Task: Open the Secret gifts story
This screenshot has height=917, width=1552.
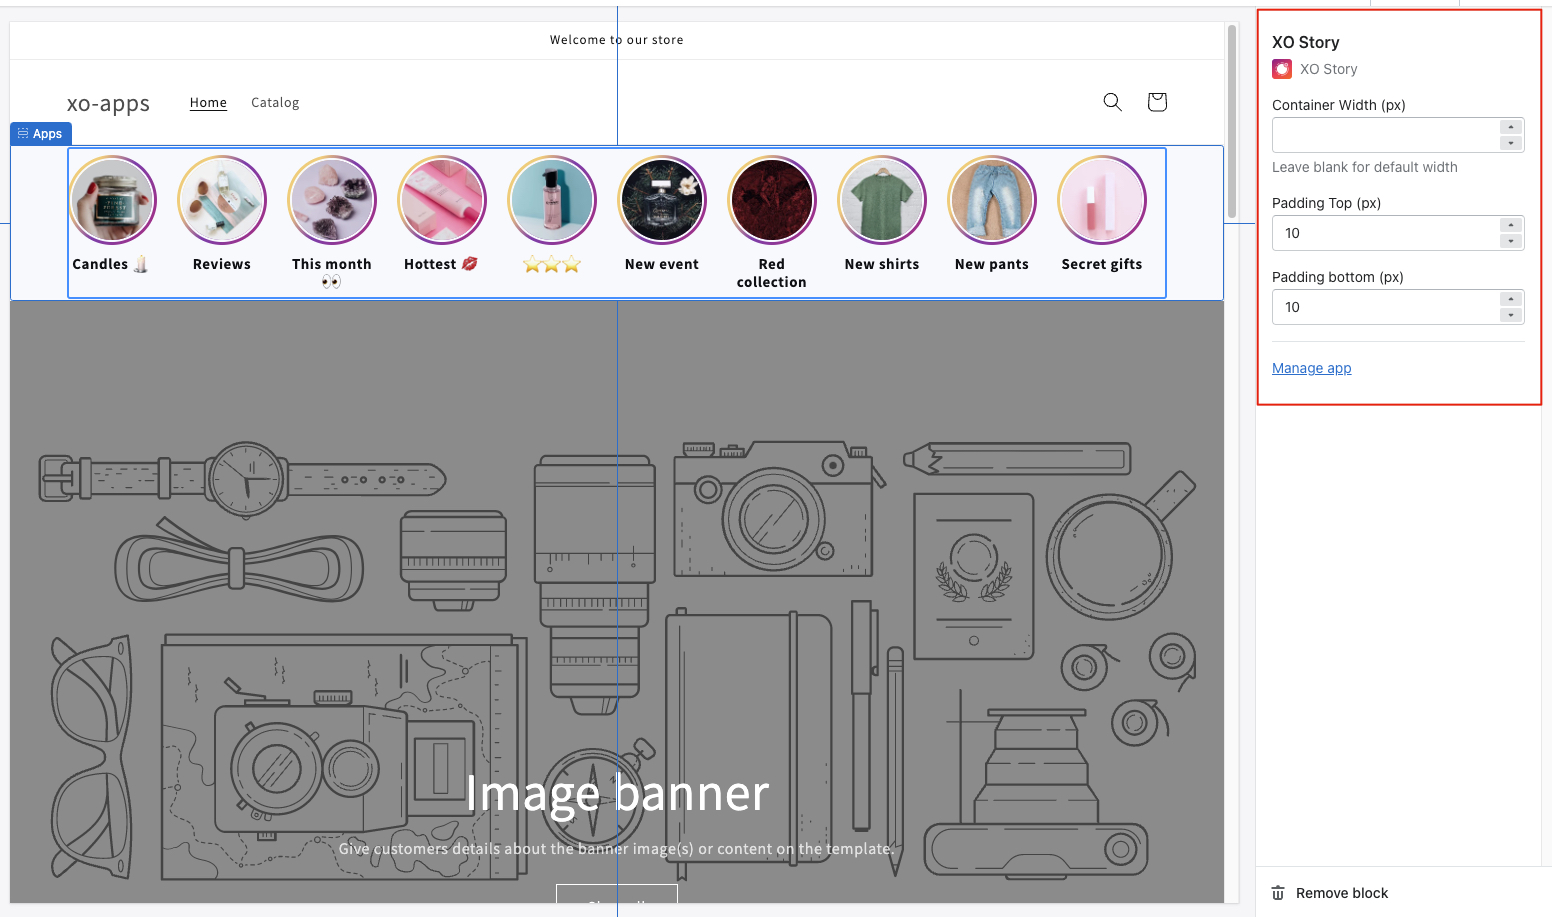Action: point(1102,200)
